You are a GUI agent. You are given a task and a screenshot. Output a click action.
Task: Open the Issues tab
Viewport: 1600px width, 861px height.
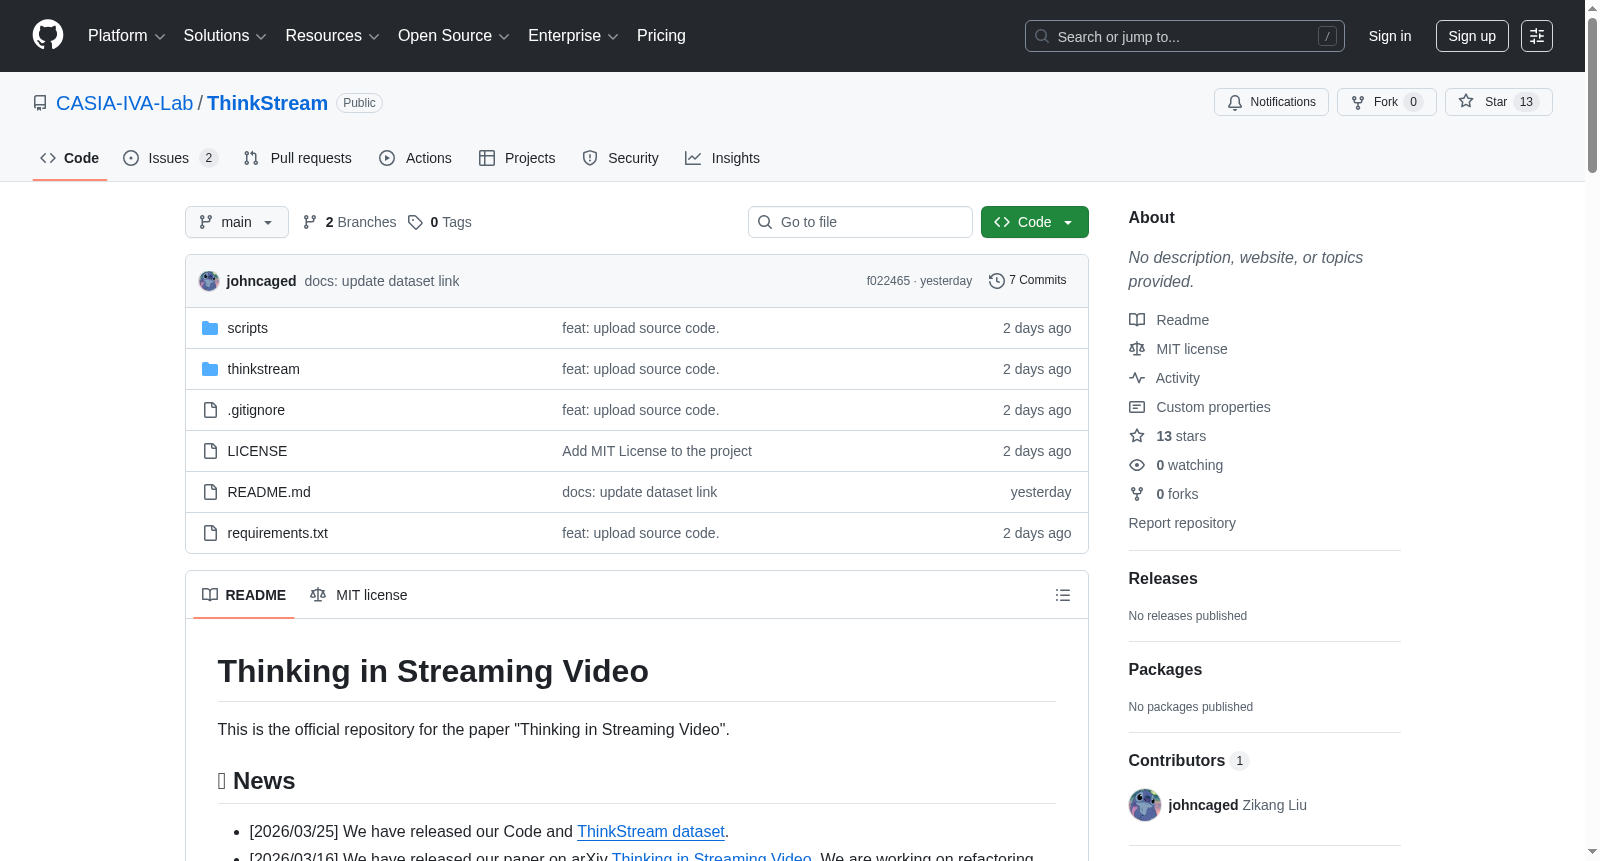[170, 158]
